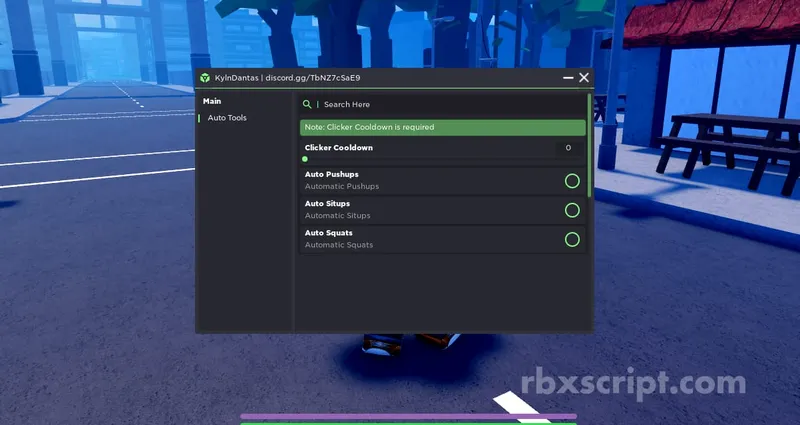Toggle Auto Squats on
Image resolution: width=800 pixels, height=425 pixels.
pyautogui.click(x=572, y=239)
